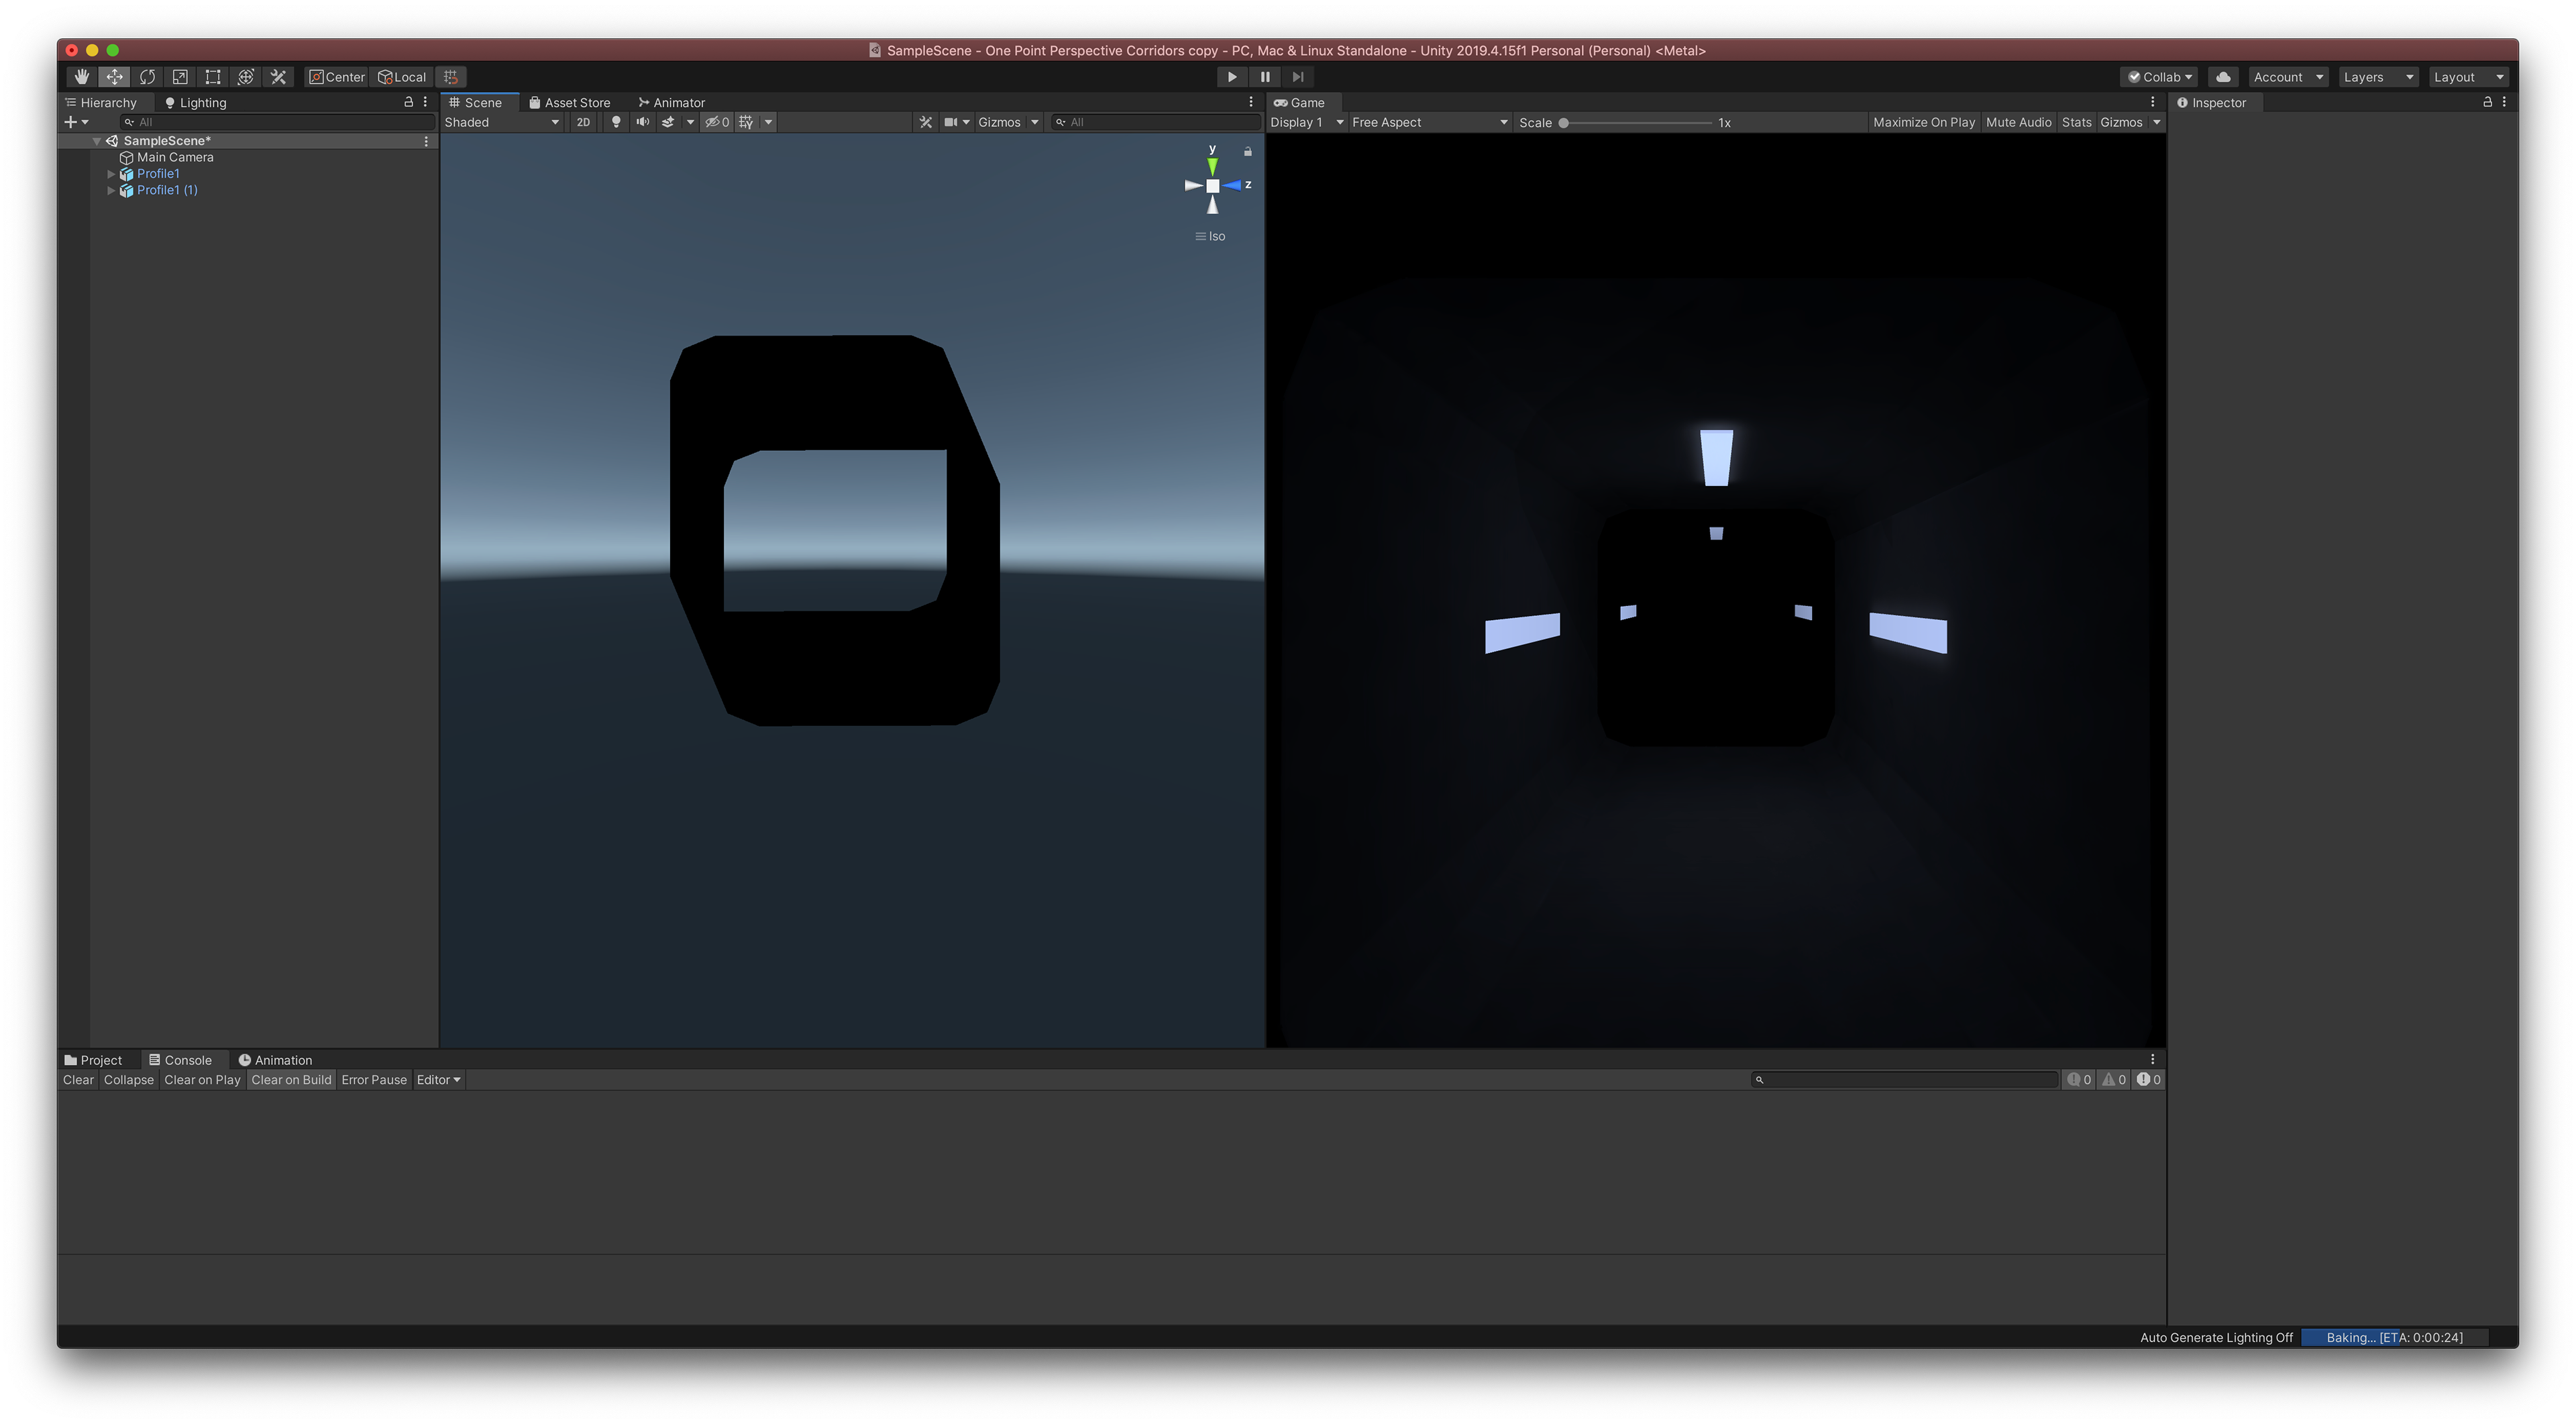
Task: Select the Scale tool
Action: [x=180, y=77]
